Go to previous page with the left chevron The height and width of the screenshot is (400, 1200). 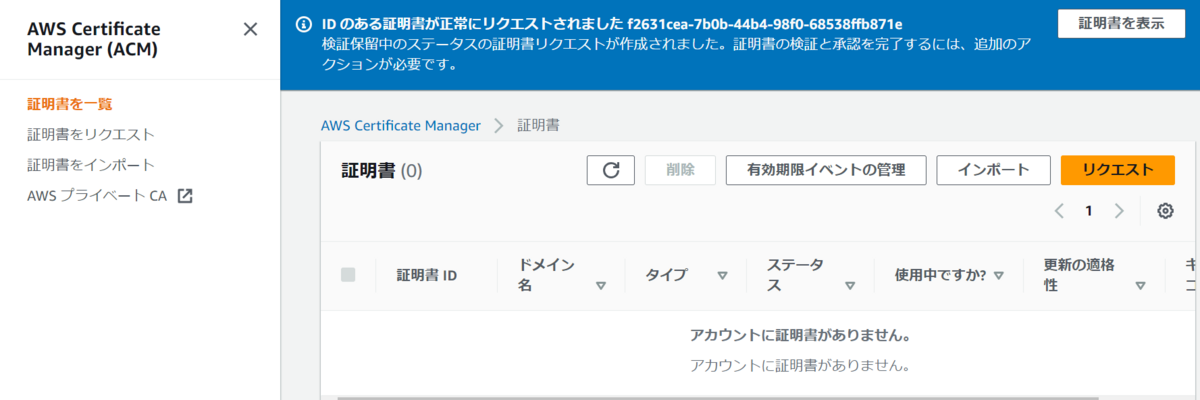tap(1060, 211)
